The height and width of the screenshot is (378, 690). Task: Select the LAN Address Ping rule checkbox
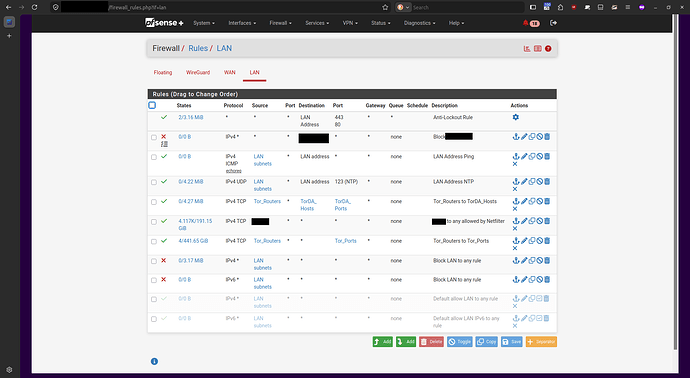pyautogui.click(x=154, y=157)
